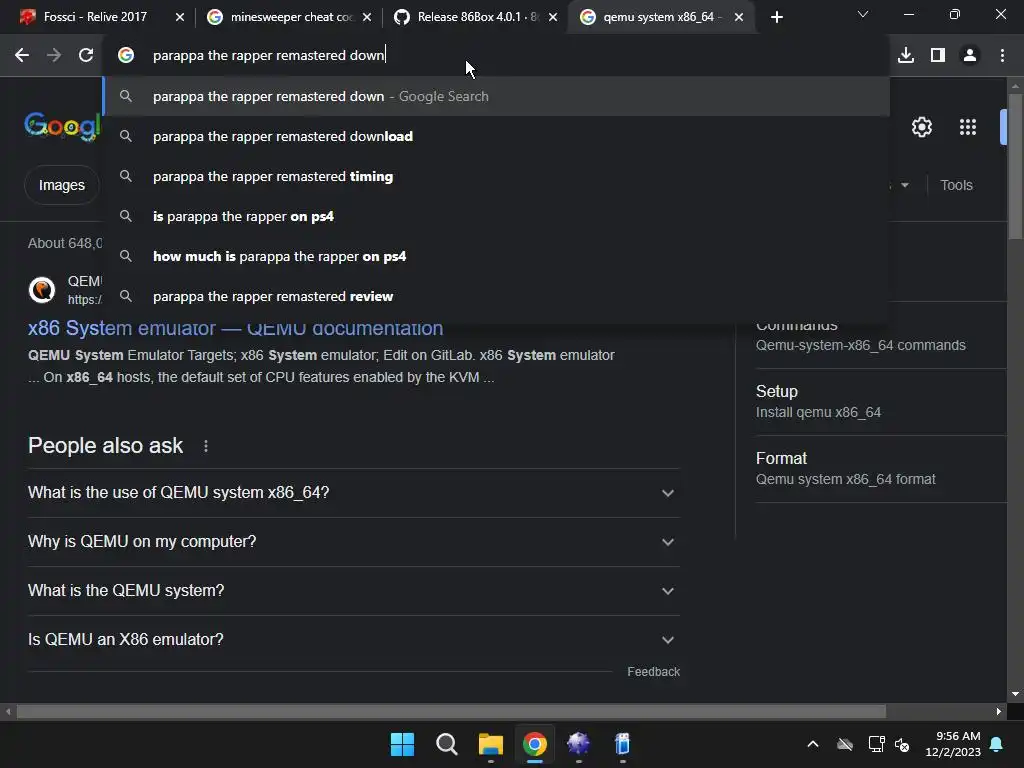
Task: Open the search Tools button
Action: 956,185
